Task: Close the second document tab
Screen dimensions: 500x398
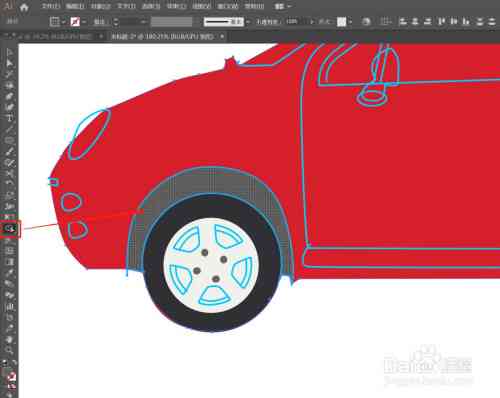Action: [222, 36]
